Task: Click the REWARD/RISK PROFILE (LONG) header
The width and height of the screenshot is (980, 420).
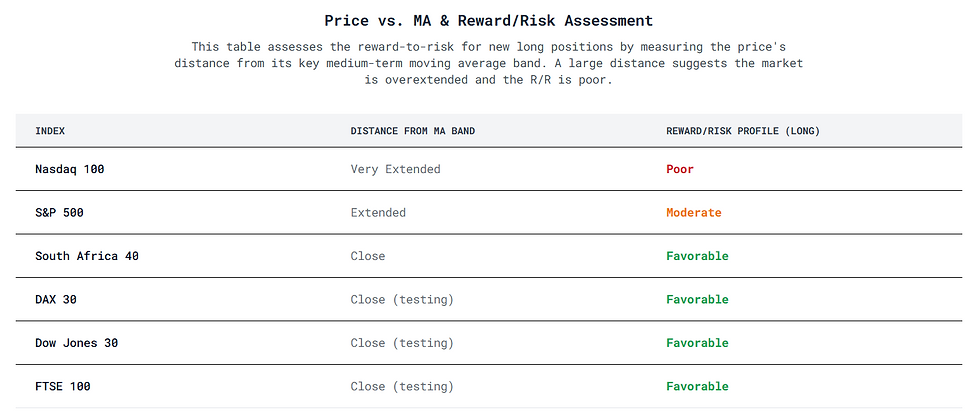Action: point(743,131)
